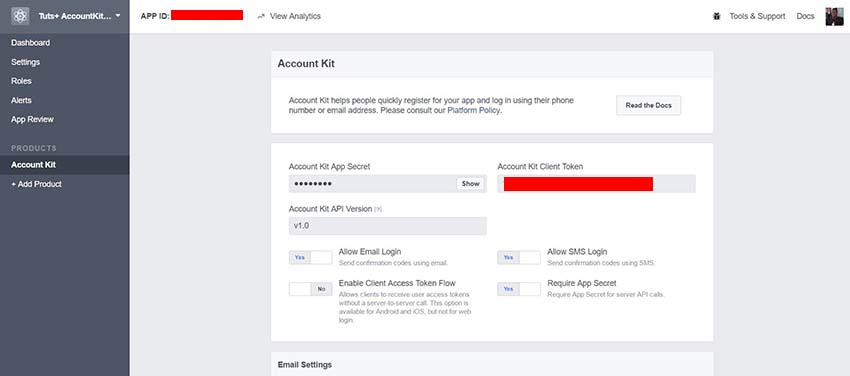Click the bug icon beside Tools & Support
Viewport: 850px width, 376px height.
click(x=717, y=16)
